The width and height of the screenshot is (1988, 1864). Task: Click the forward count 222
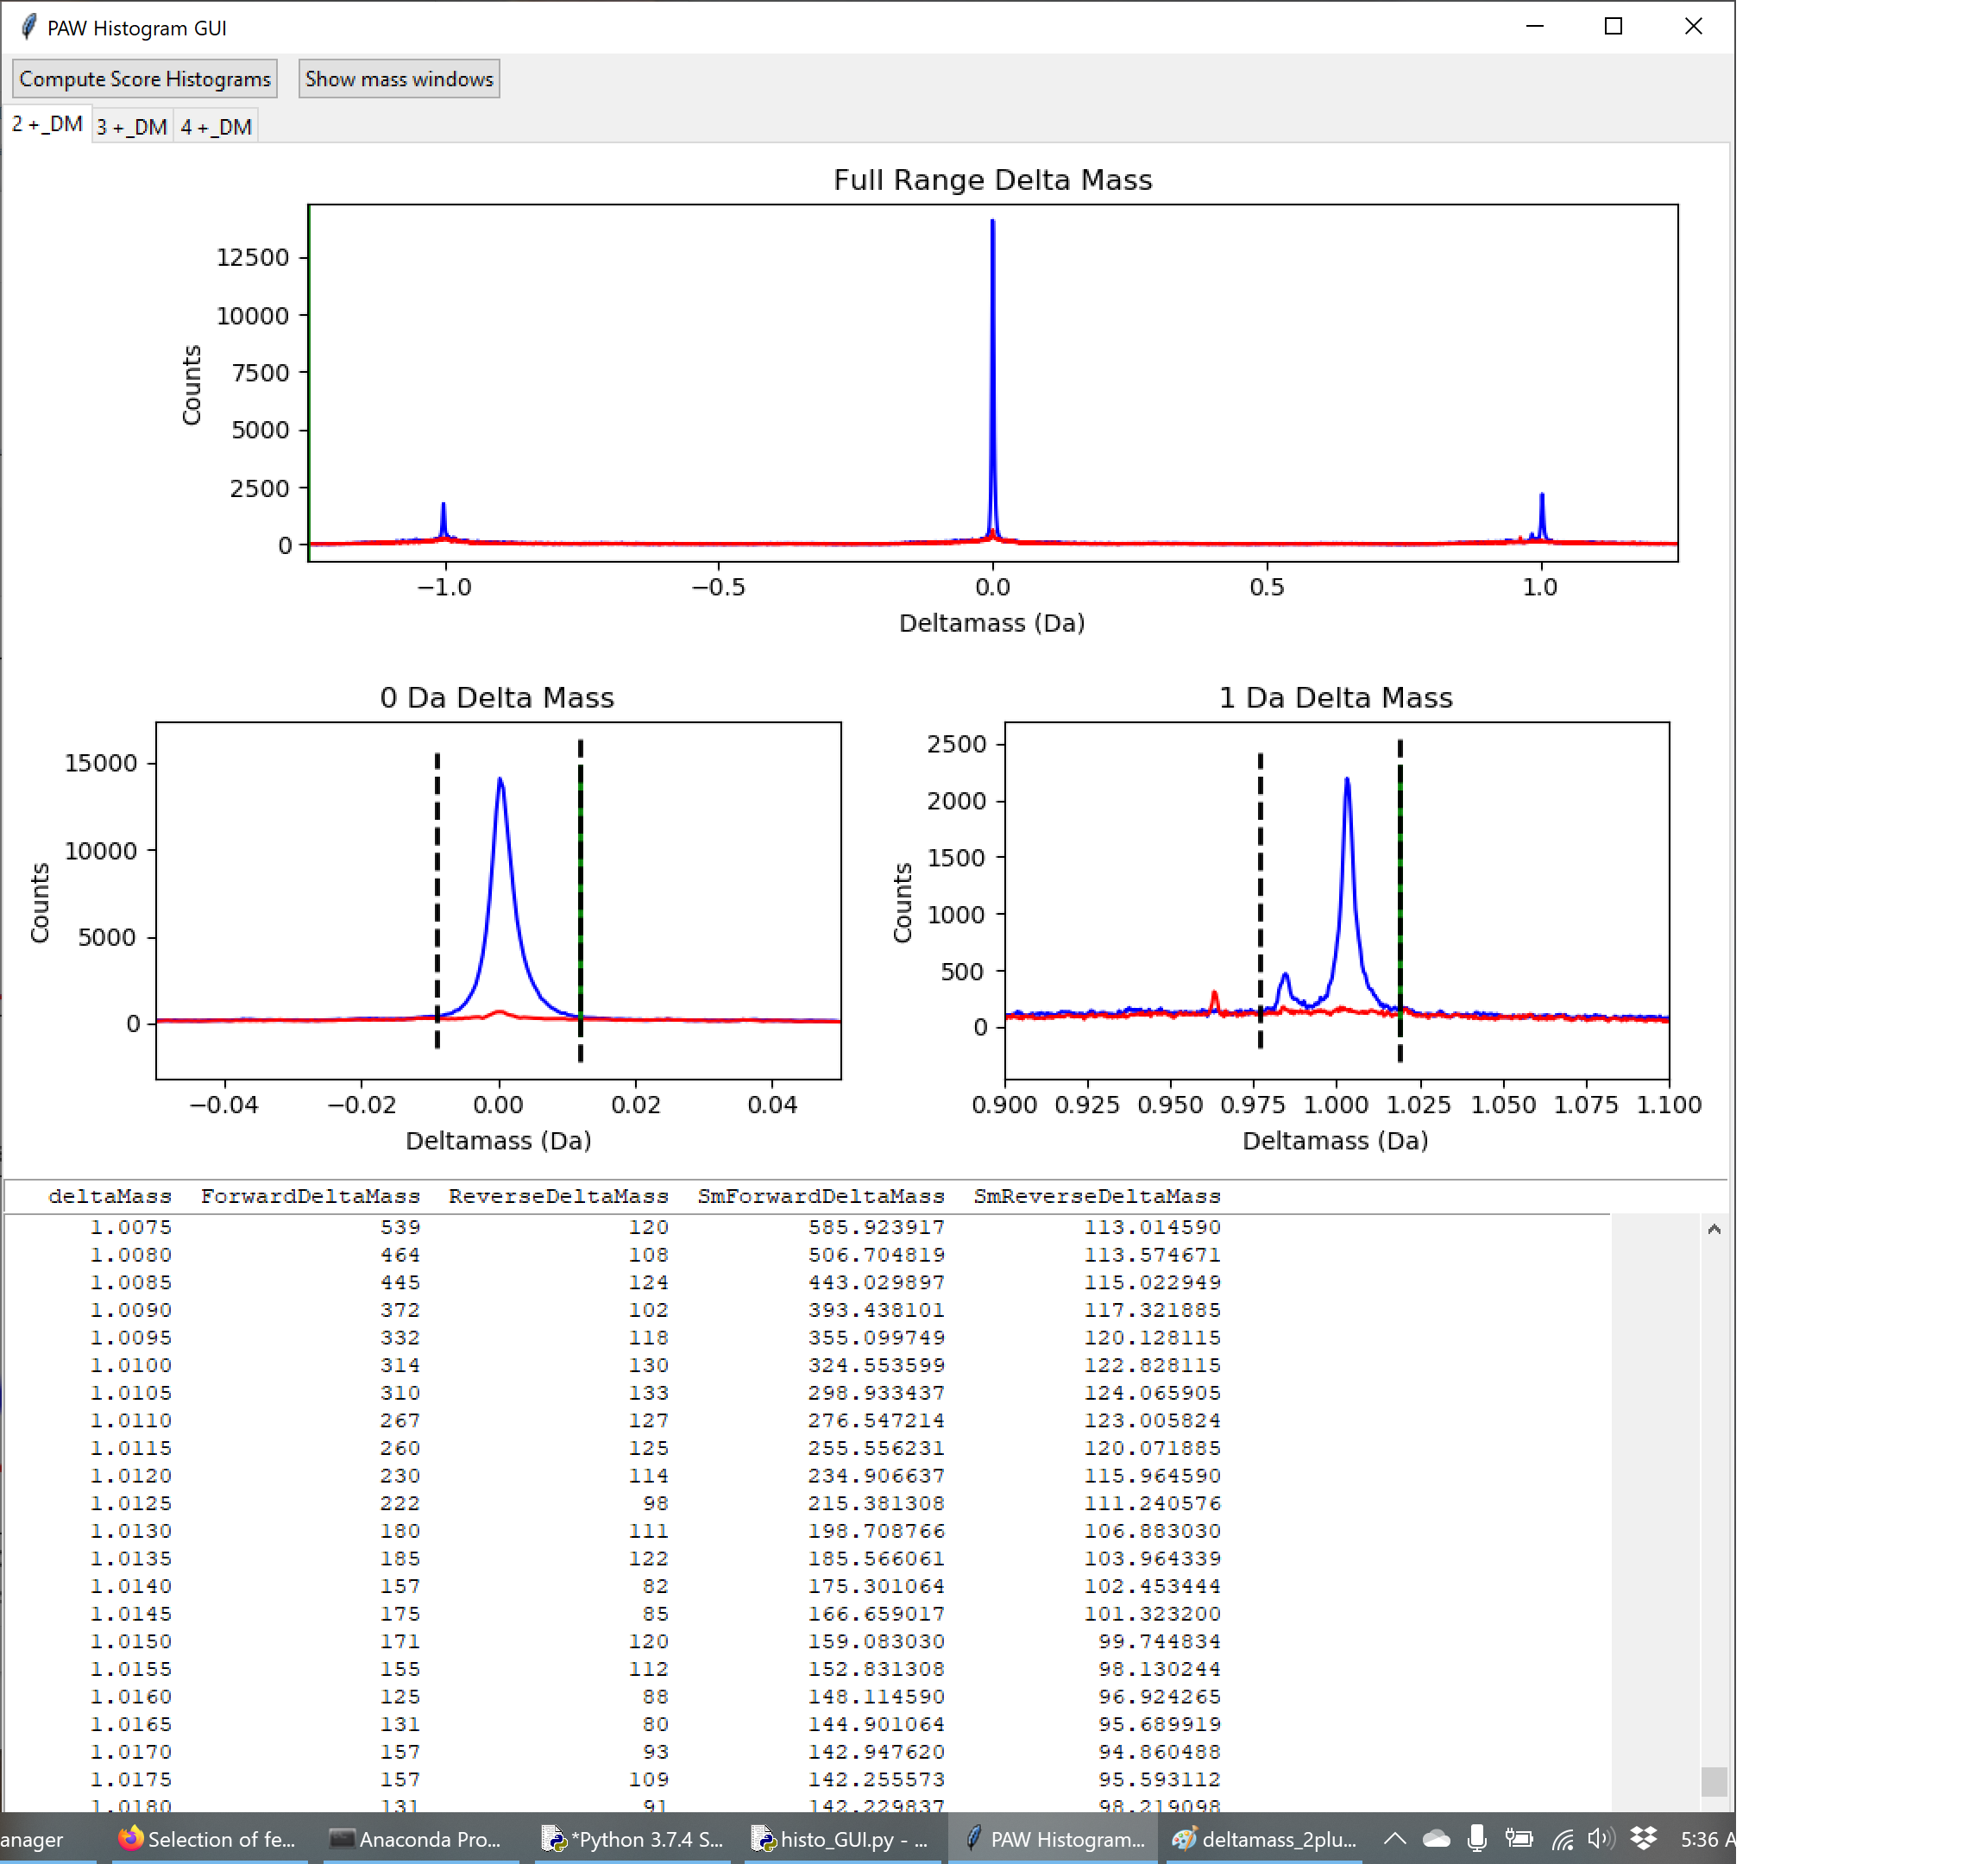[400, 1503]
